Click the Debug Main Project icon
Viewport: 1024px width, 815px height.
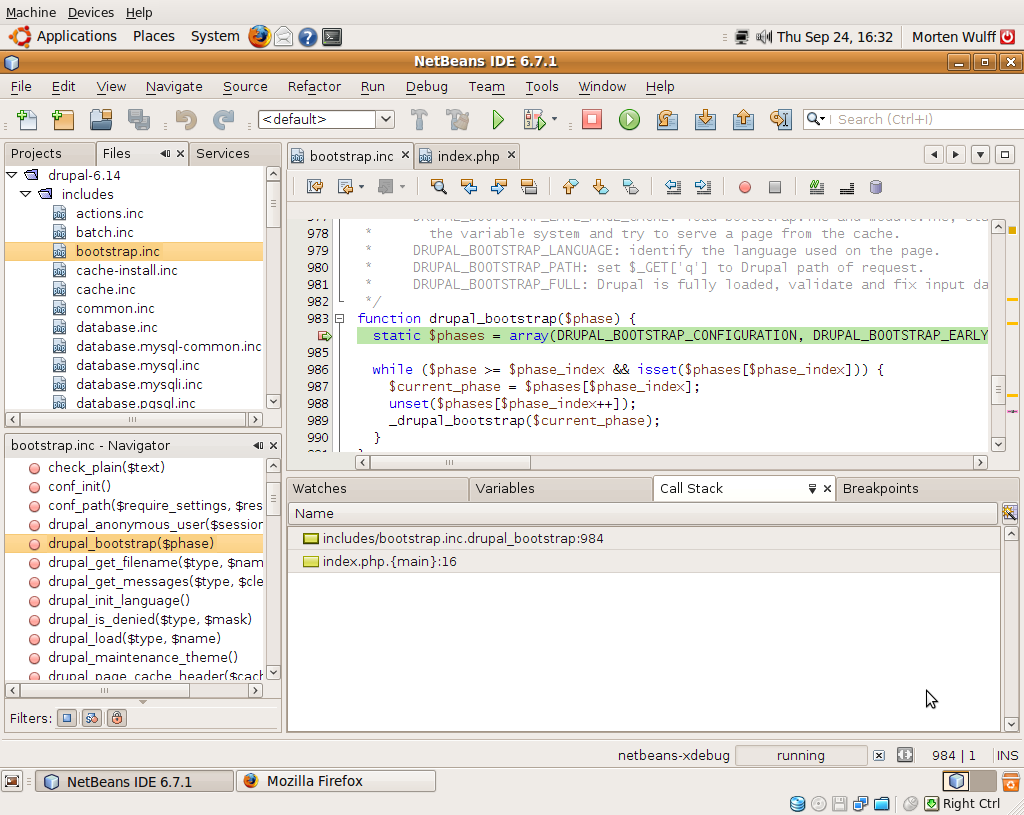[534, 120]
